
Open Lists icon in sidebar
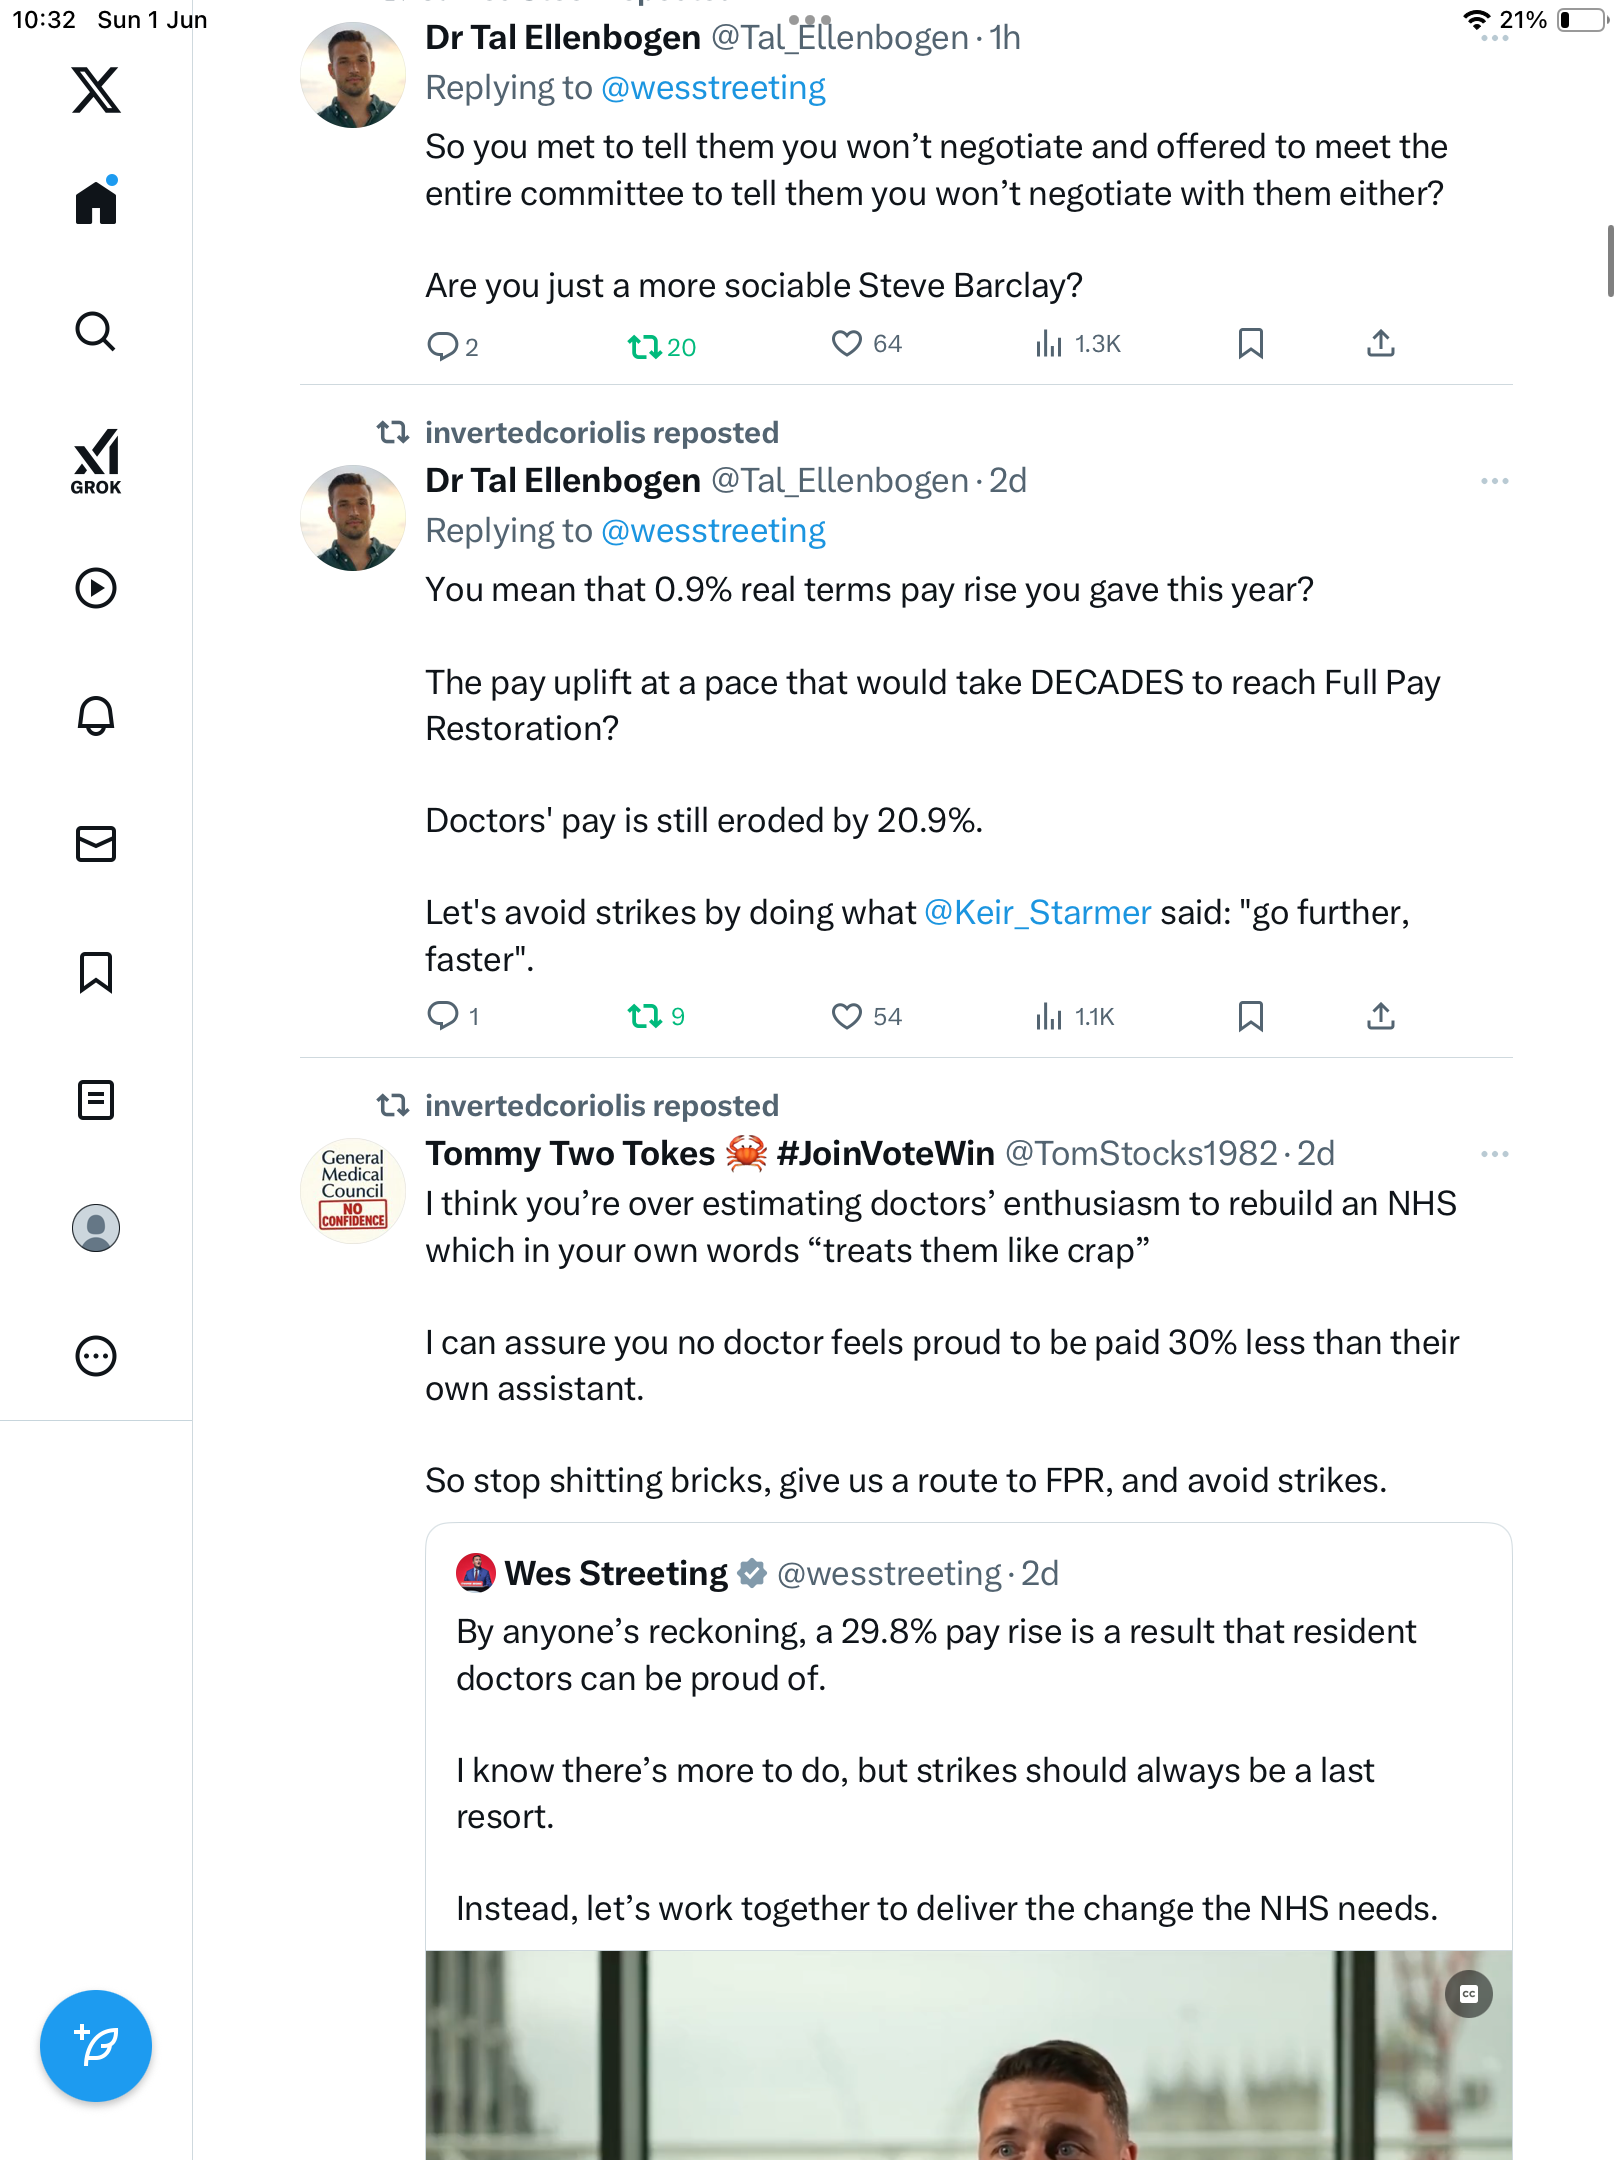tap(96, 1100)
